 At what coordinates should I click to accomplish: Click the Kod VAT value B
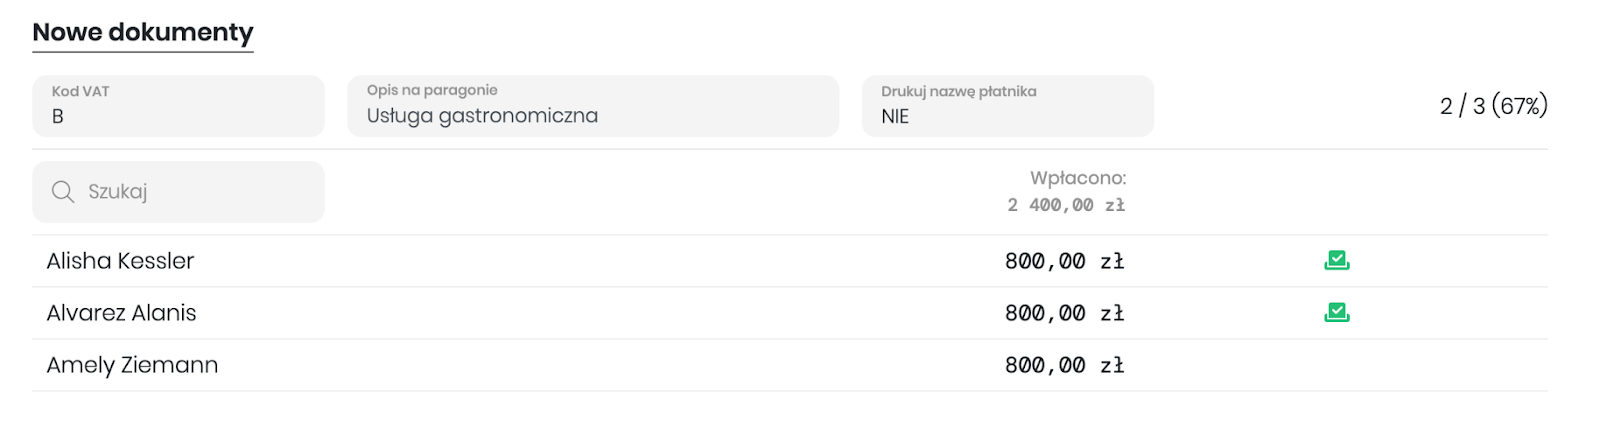tap(58, 117)
